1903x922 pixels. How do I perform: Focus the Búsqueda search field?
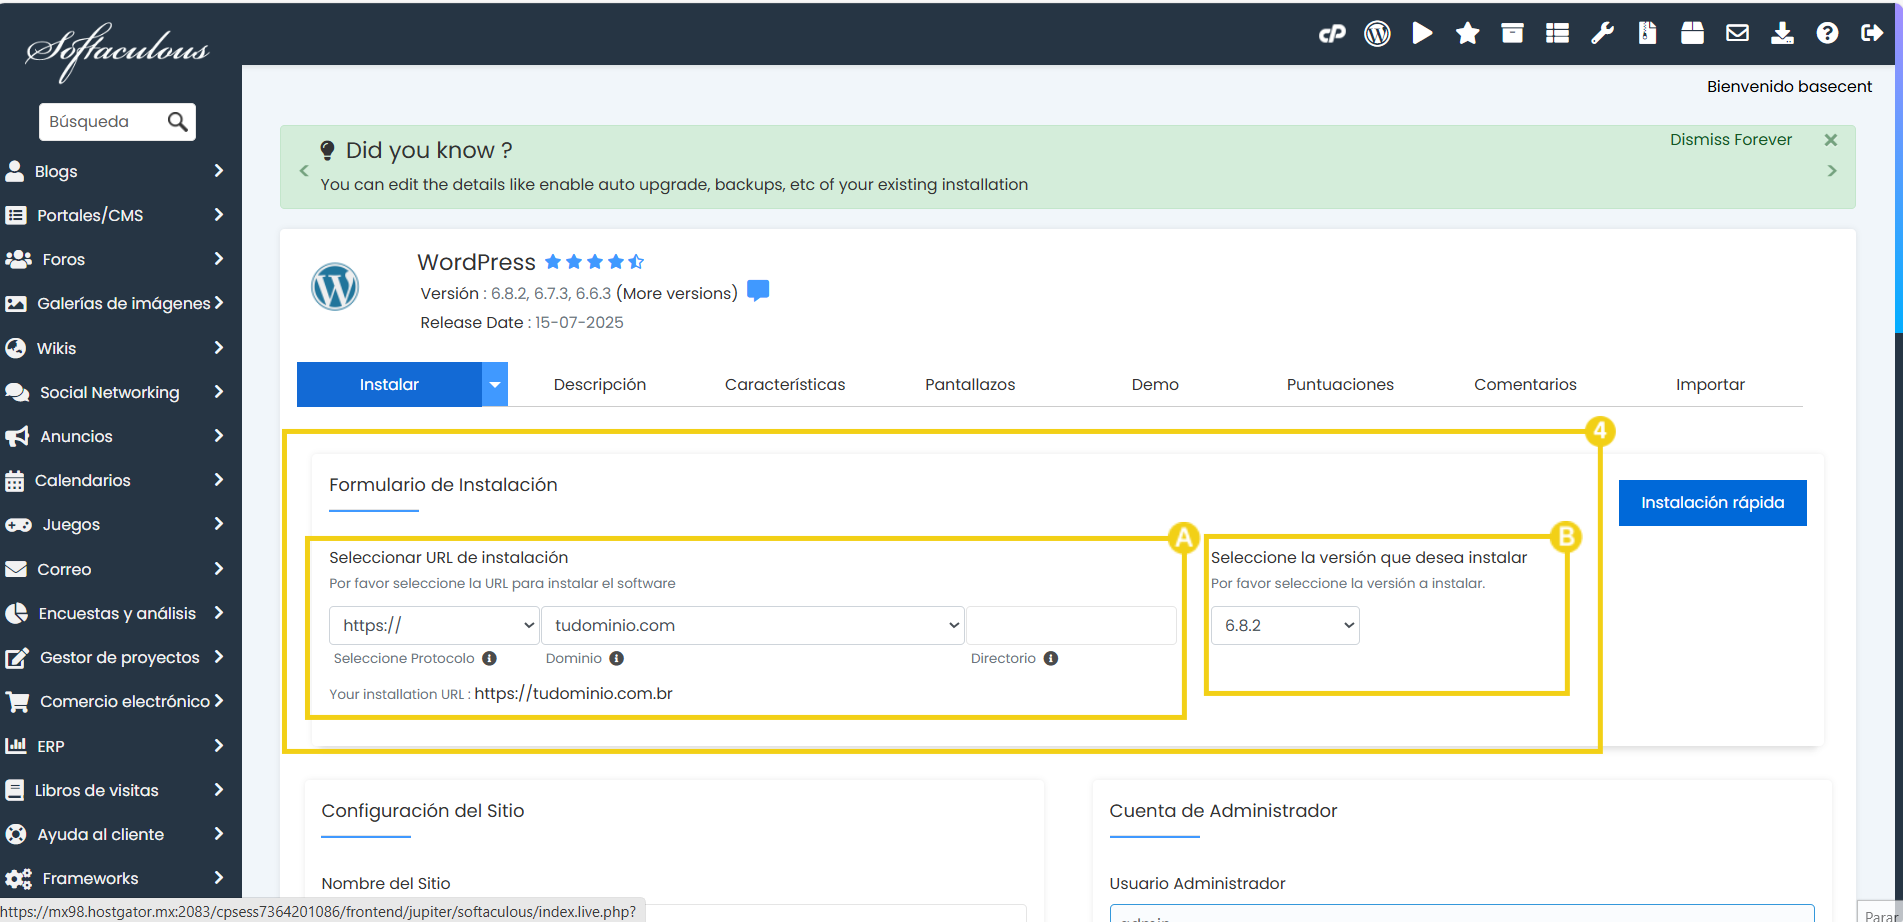click(x=103, y=122)
